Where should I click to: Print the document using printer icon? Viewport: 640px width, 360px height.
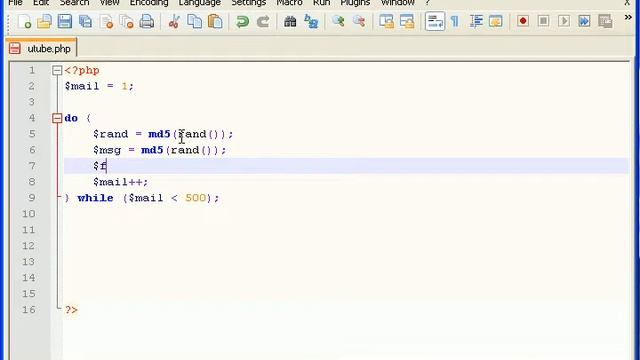tap(147, 21)
